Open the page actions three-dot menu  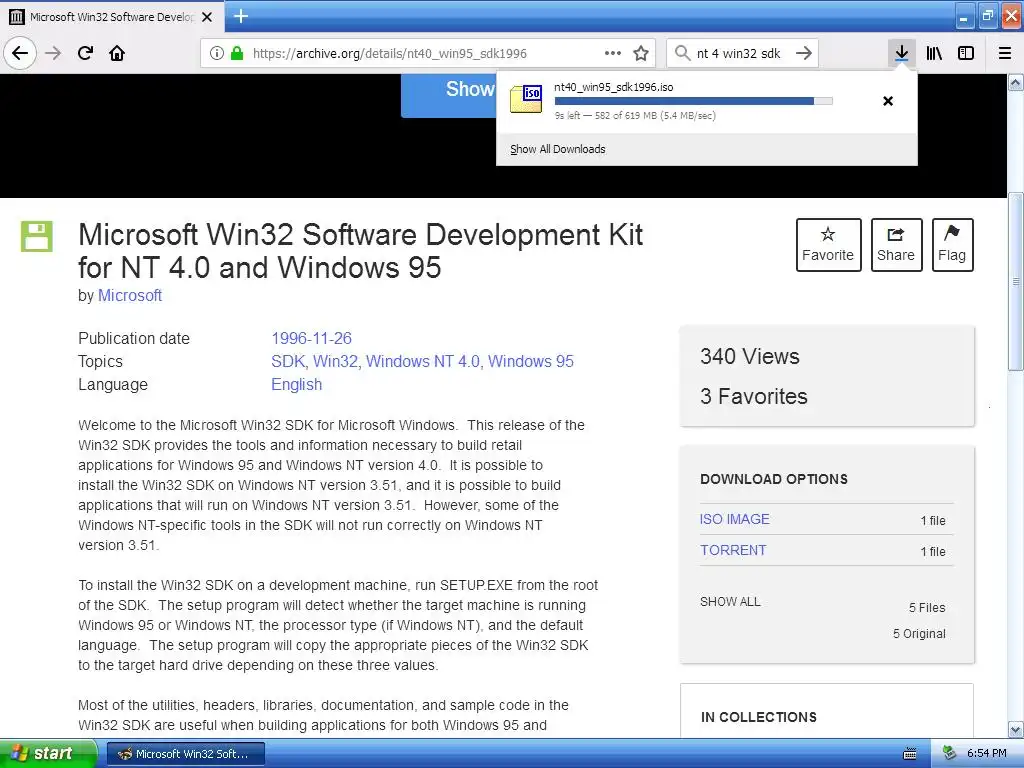tap(613, 54)
